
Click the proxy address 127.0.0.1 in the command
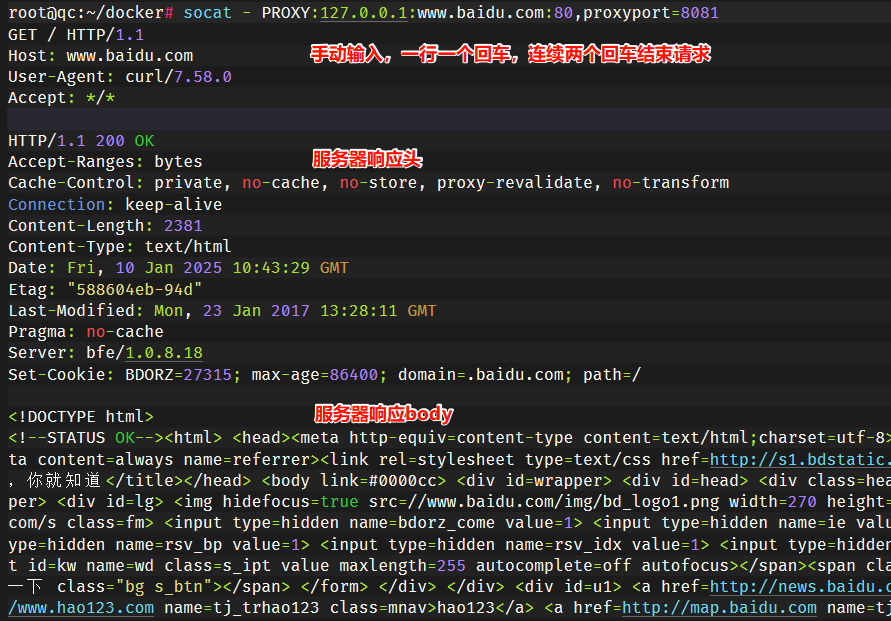[x=364, y=12]
